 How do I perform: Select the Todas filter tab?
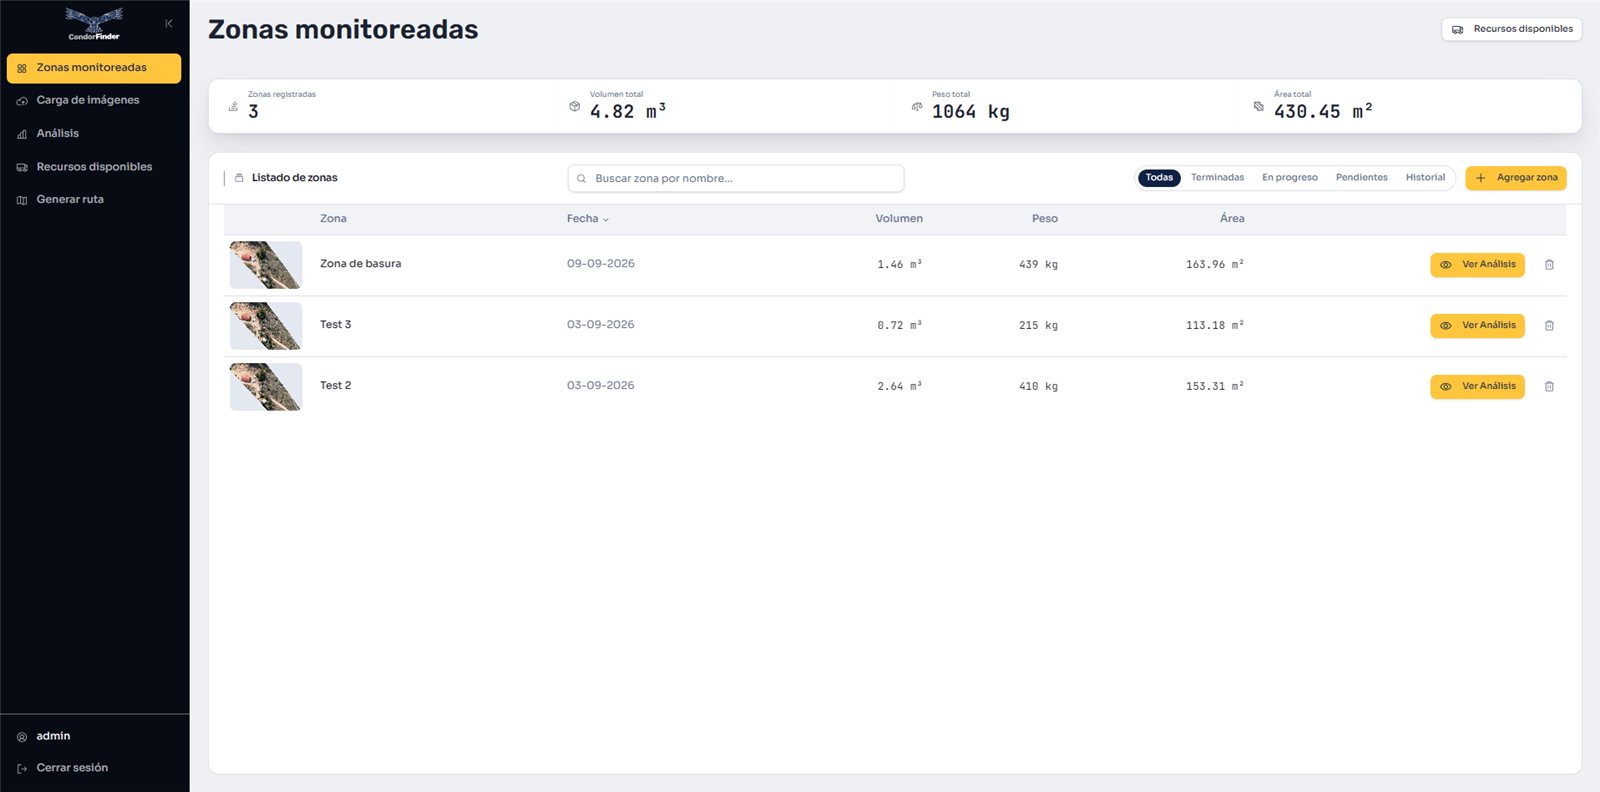(1159, 178)
